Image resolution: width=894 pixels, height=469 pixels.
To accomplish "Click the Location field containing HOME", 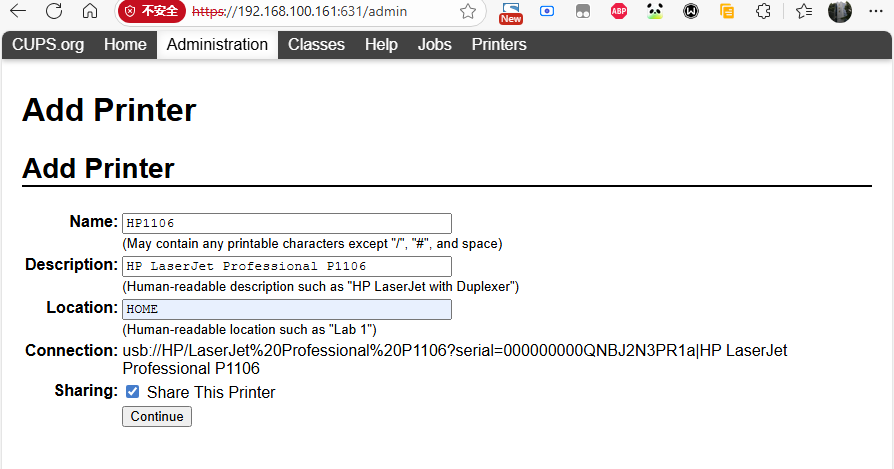I will click(287, 309).
